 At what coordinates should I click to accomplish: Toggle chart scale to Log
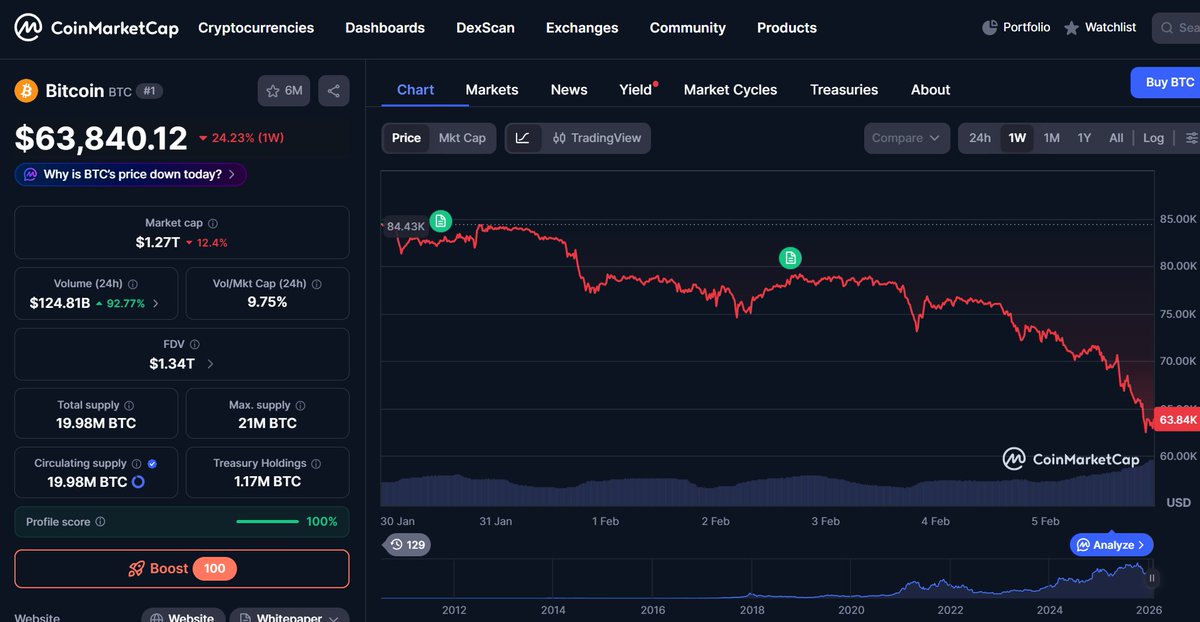[x=1153, y=137]
